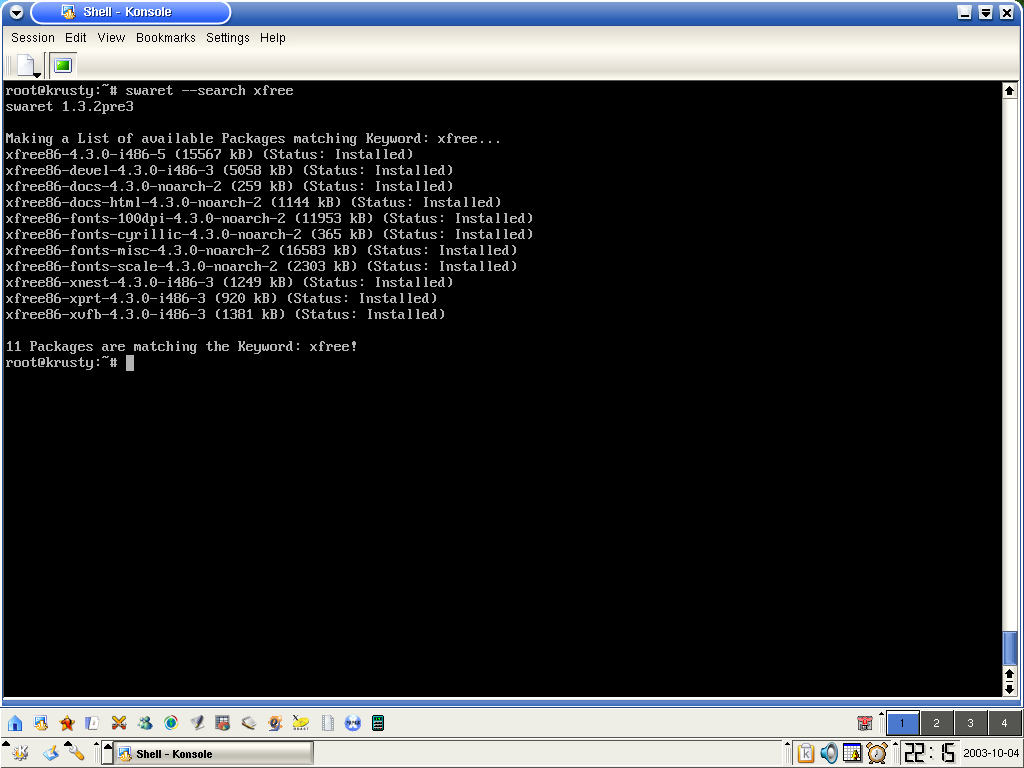Click the arrow above the wrench icon

pos(68,744)
